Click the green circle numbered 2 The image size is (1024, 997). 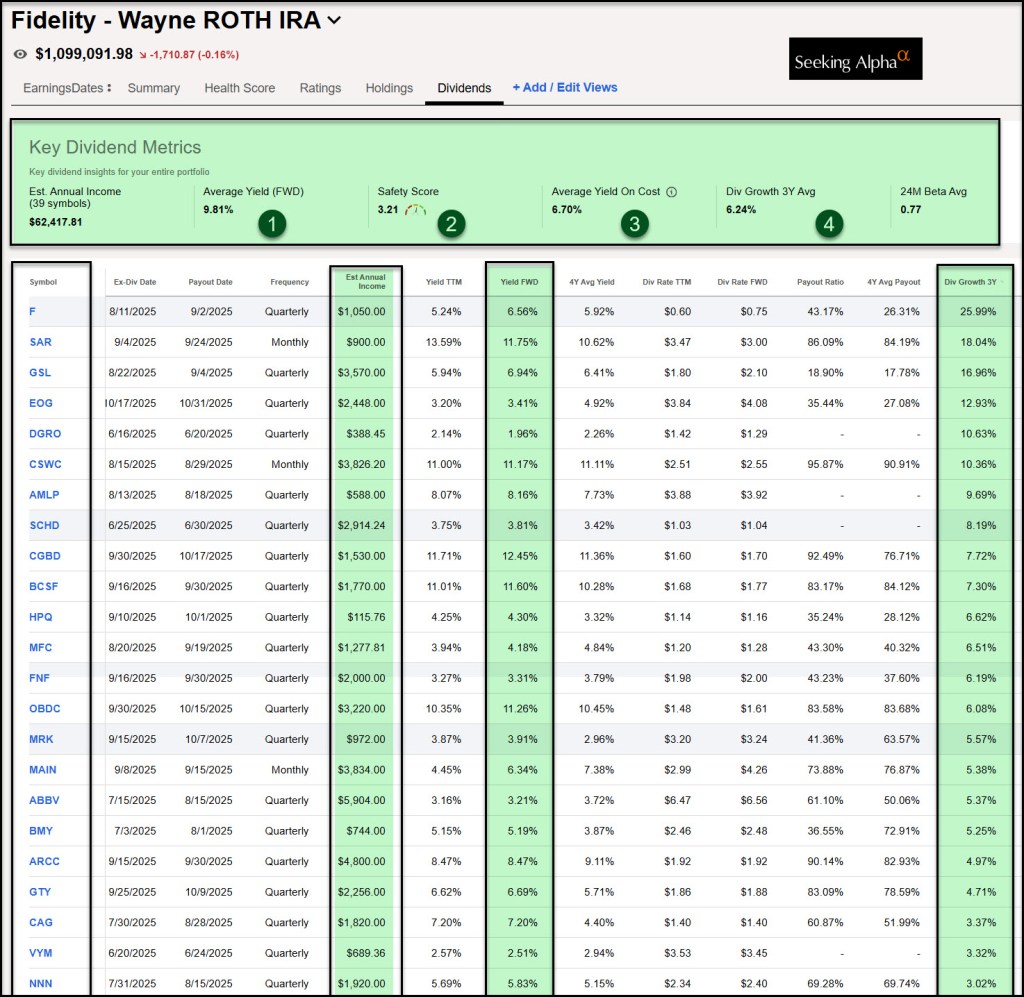point(451,223)
